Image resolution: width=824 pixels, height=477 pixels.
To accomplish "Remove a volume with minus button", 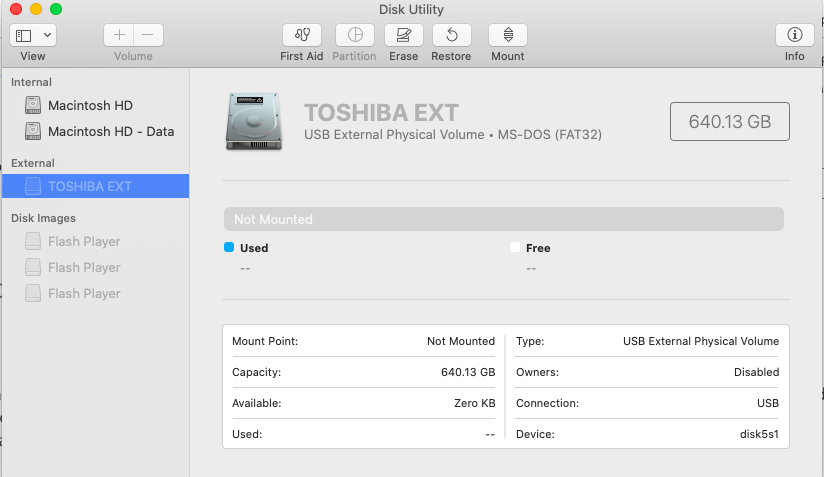I will pos(148,35).
